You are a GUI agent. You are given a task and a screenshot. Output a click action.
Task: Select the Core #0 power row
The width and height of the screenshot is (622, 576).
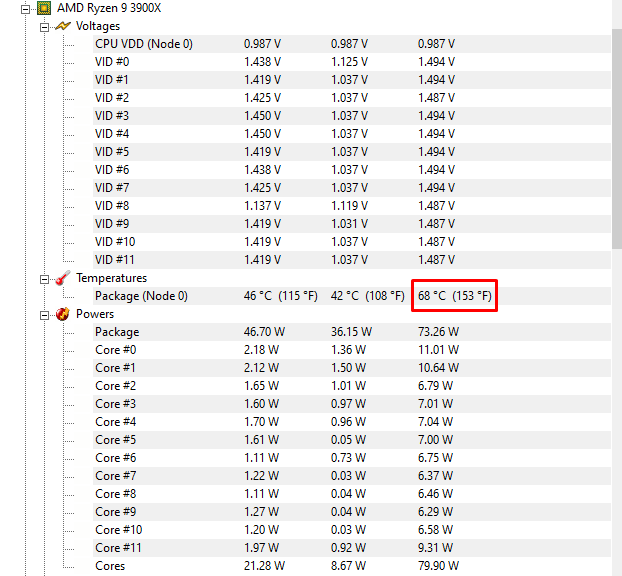pos(352,350)
